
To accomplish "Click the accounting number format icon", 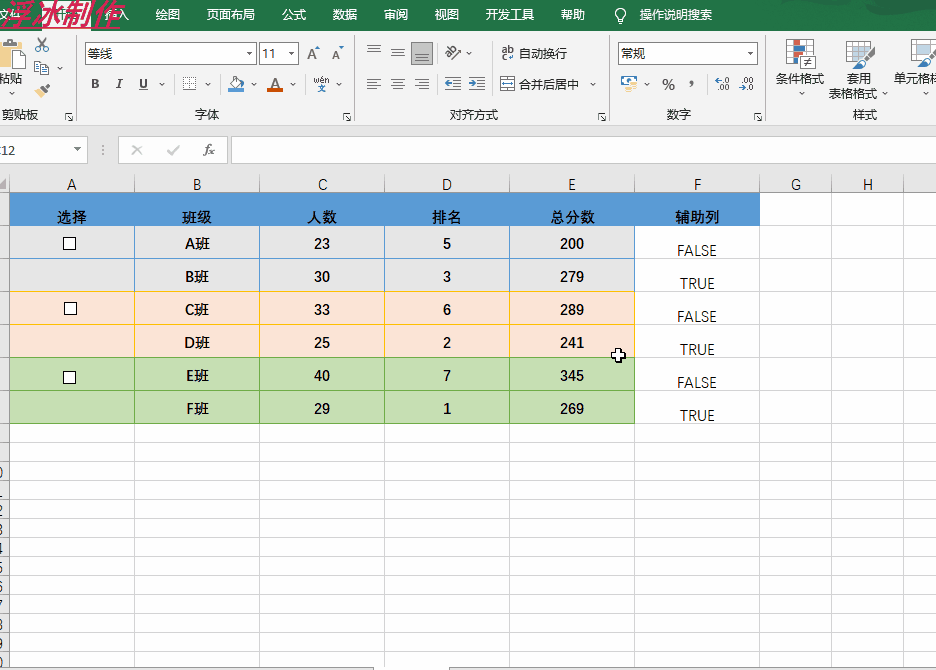I will (629, 84).
